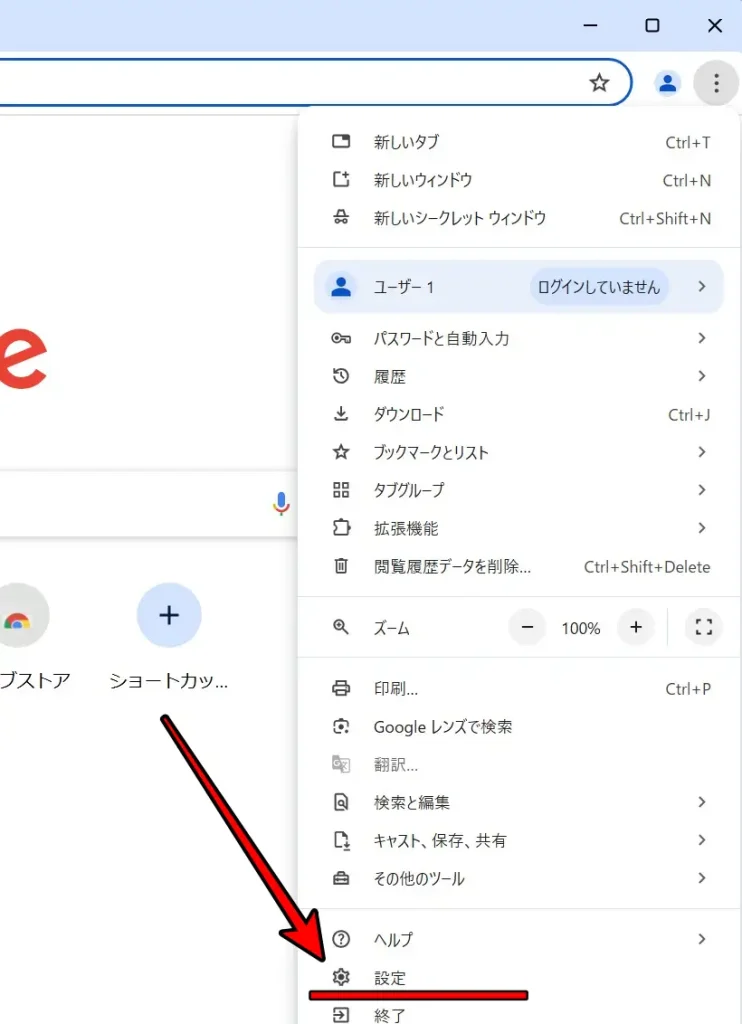The width and height of the screenshot is (742, 1024).
Task: Click the question mark icon beside ヘルプ
Action: coord(341,939)
